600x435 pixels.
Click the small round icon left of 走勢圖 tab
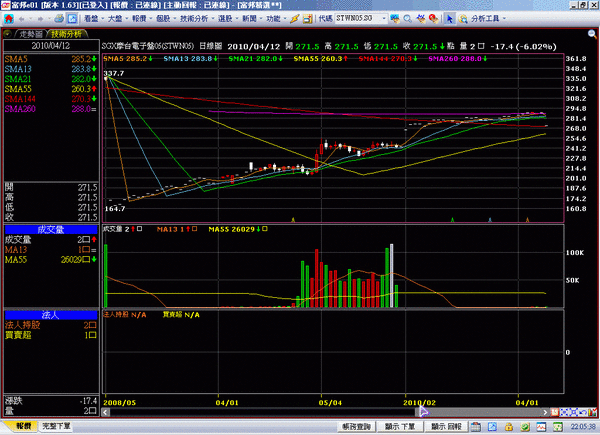tap(7, 34)
